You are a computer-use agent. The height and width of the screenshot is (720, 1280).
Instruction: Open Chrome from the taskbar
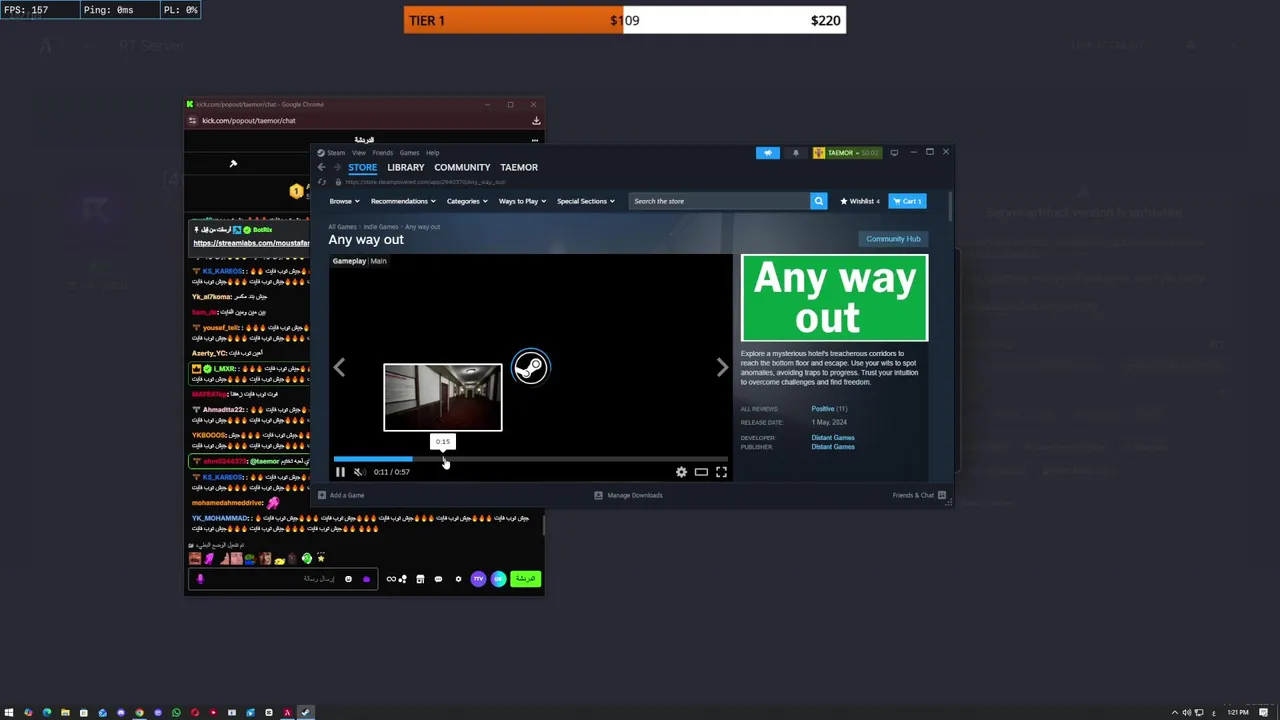click(139, 712)
